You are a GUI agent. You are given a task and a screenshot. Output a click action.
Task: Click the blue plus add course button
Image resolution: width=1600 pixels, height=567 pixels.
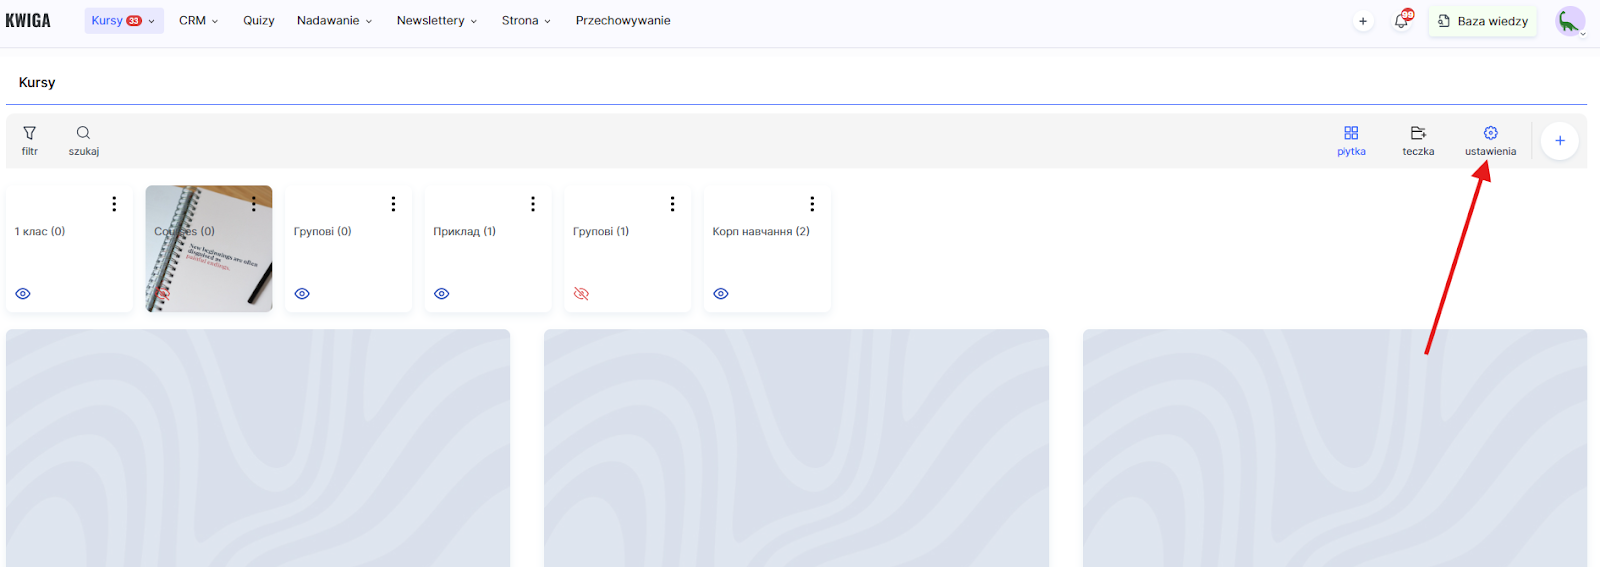pos(1559,141)
